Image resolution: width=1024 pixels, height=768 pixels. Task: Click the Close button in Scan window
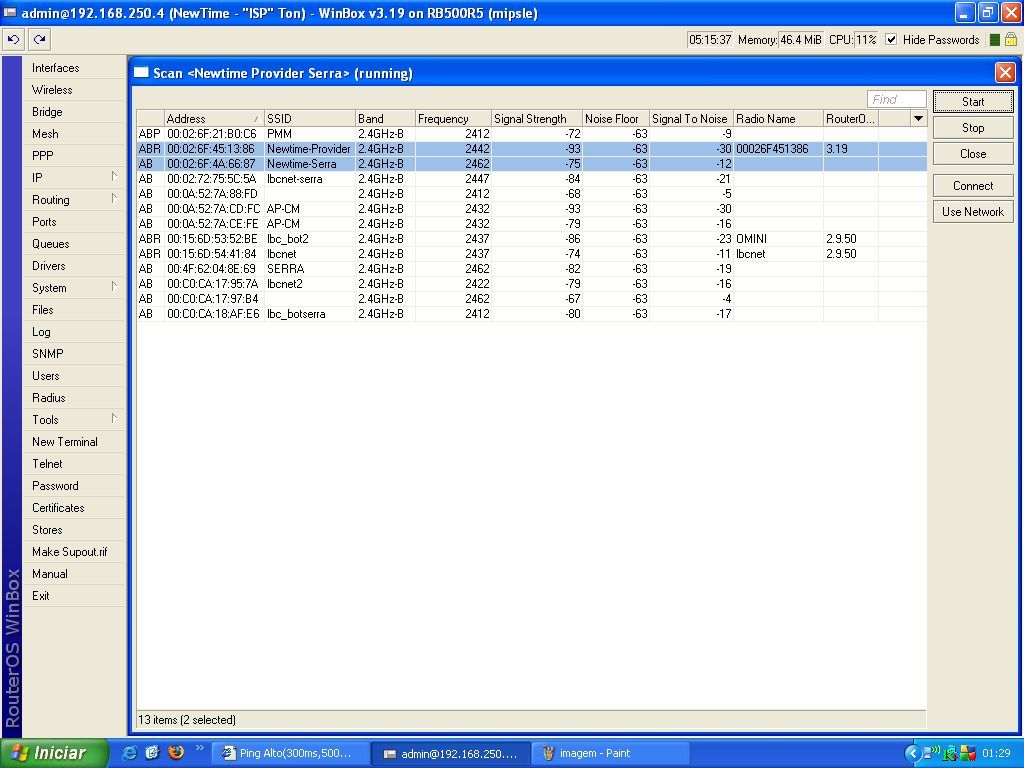pyautogui.click(x=973, y=154)
